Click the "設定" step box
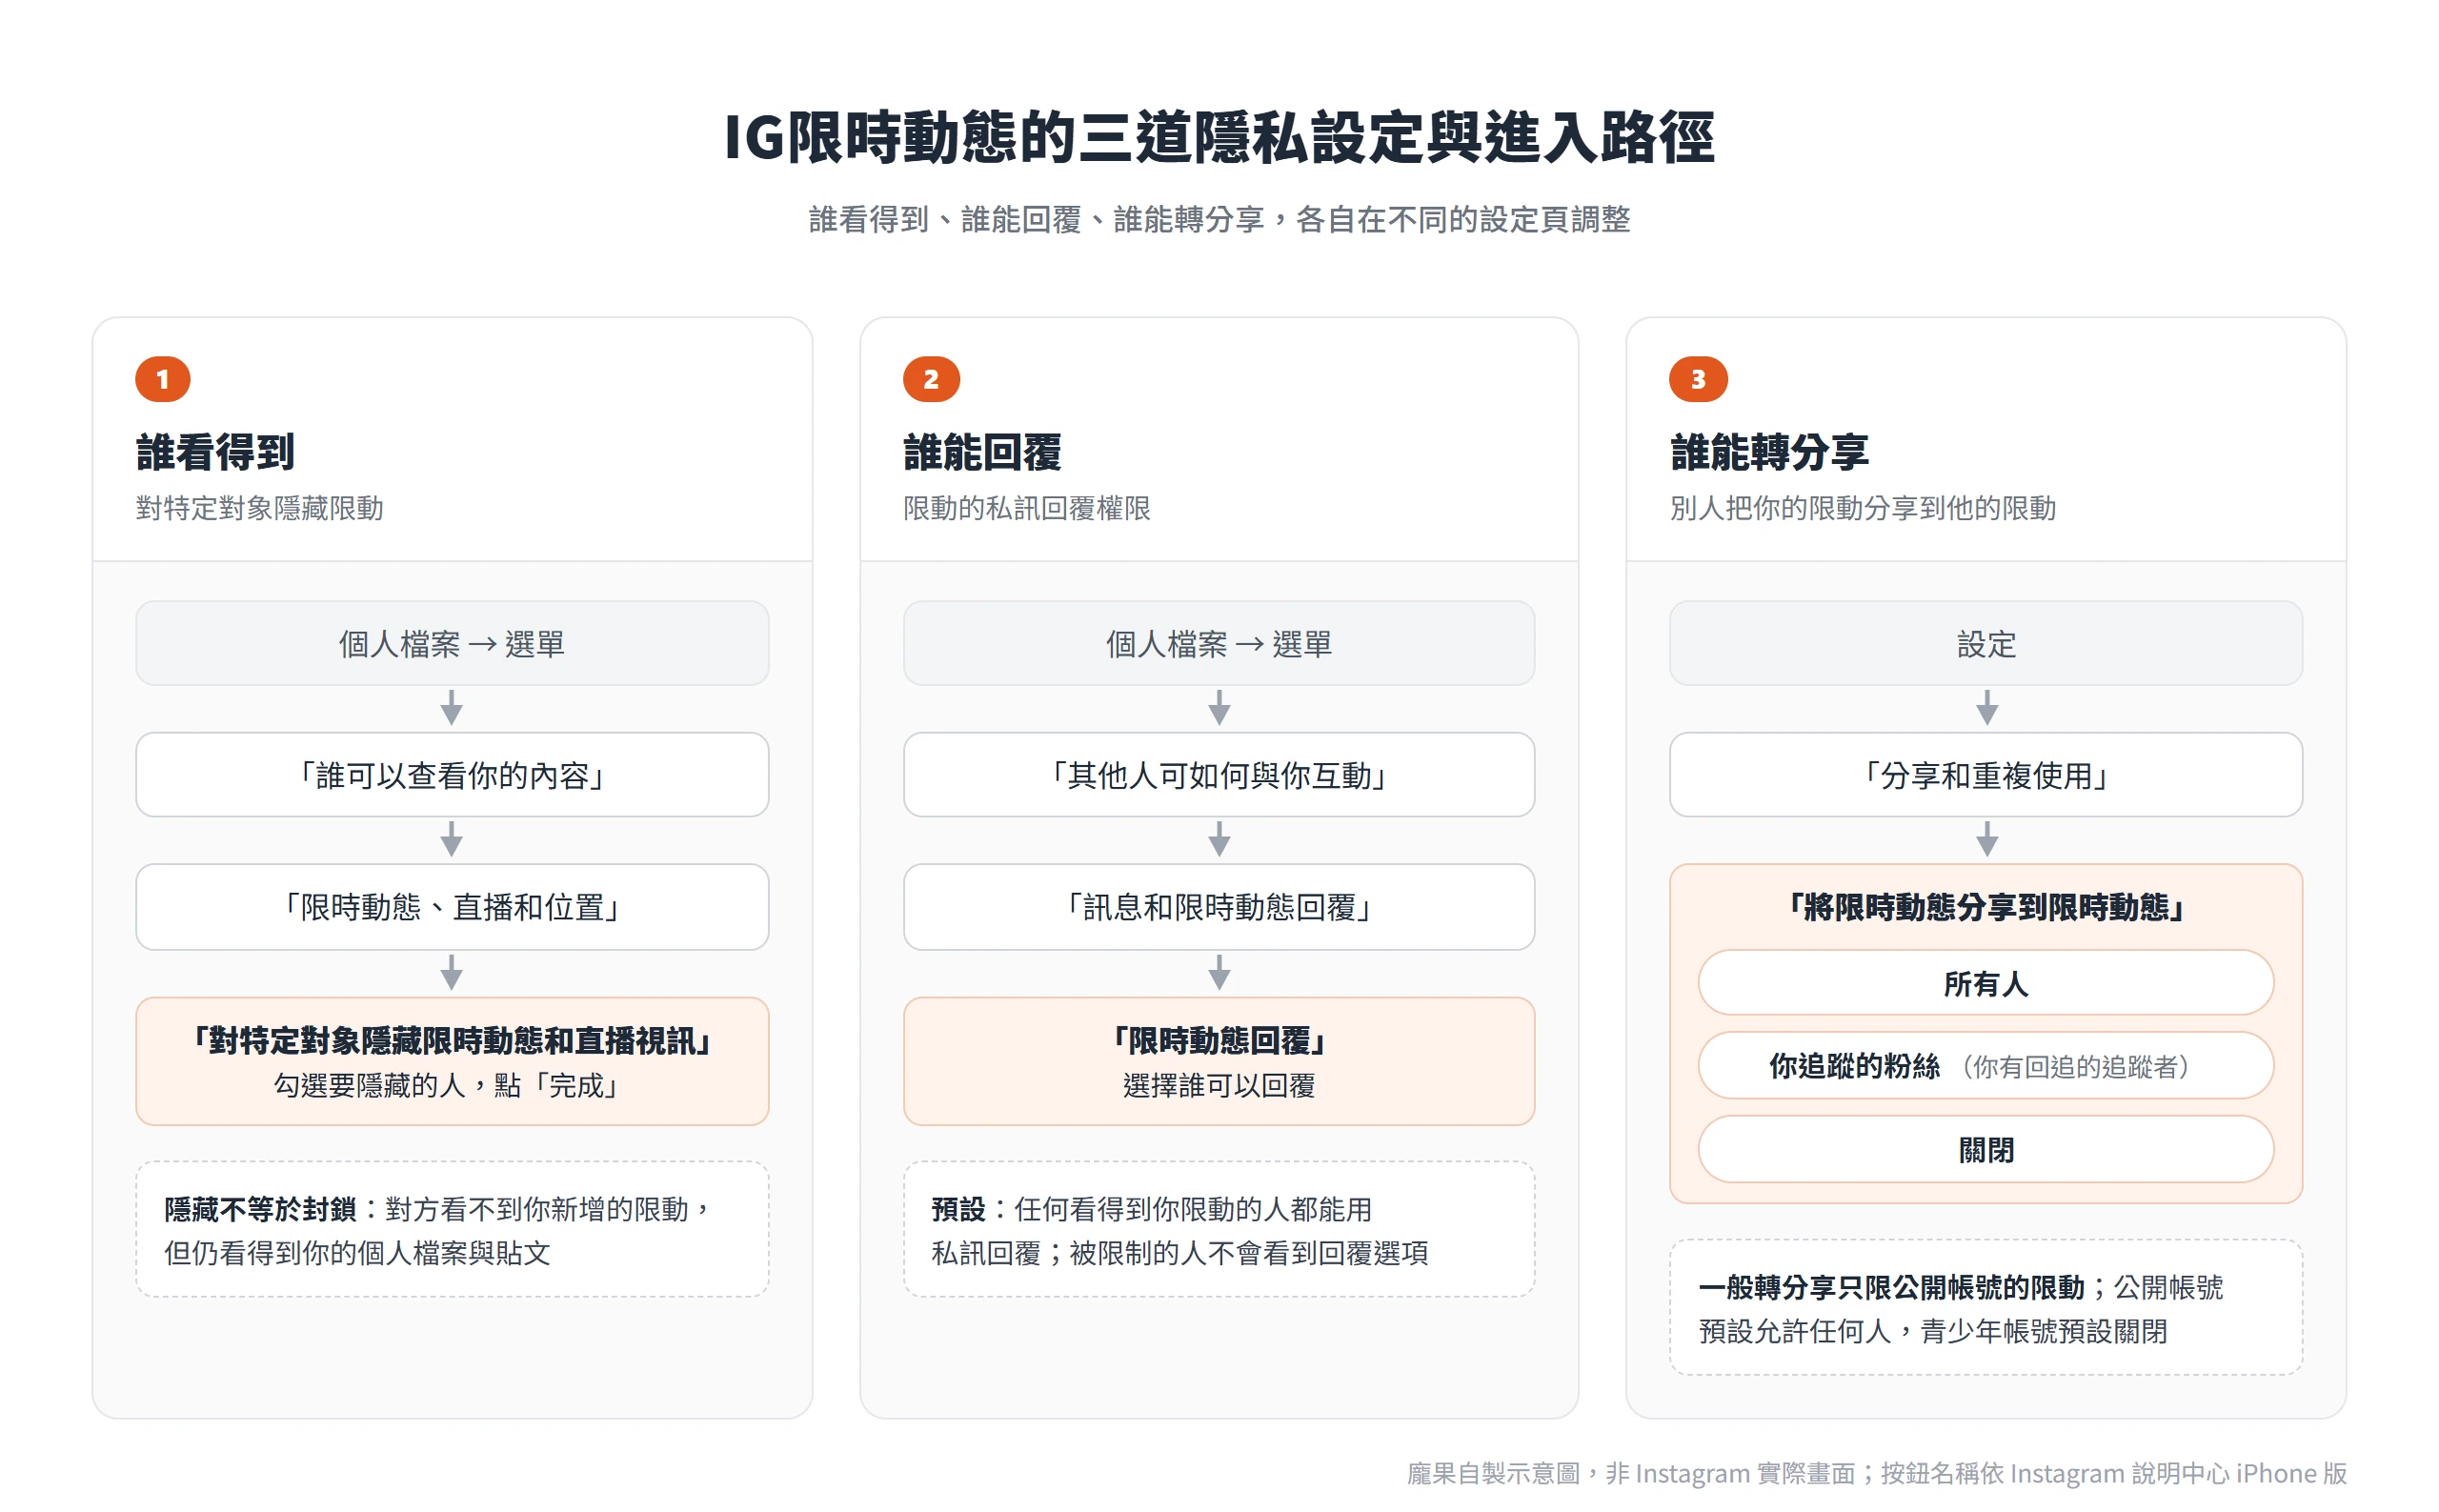 [x=1986, y=643]
